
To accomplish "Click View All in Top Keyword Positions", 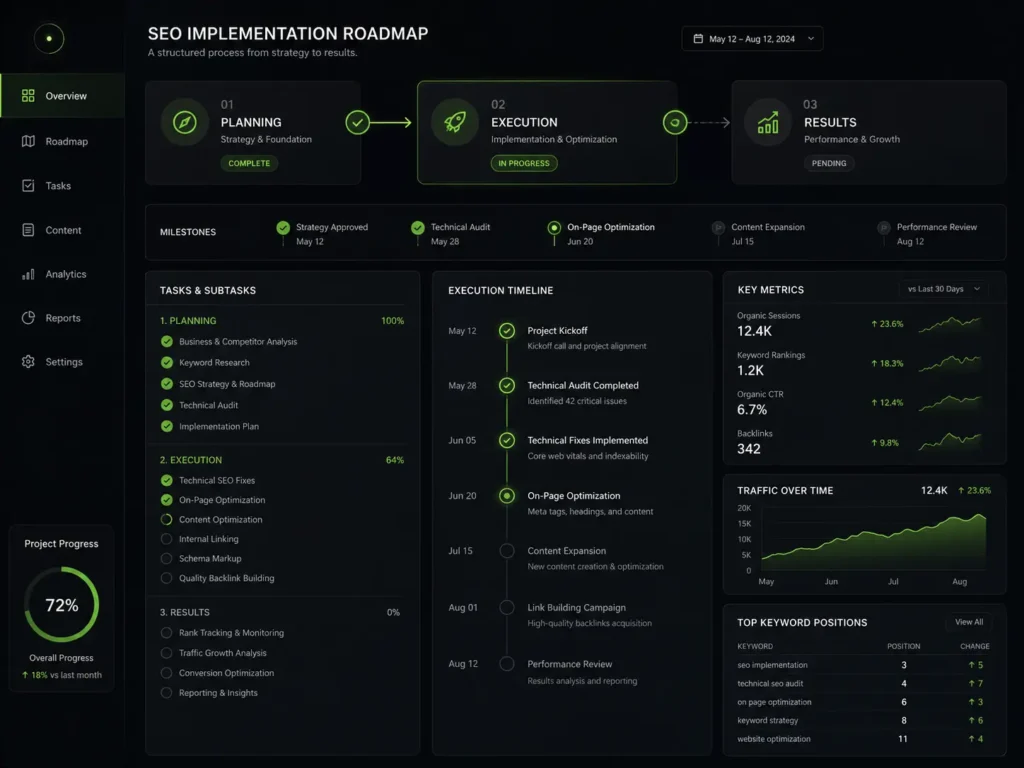I will 968,622.
